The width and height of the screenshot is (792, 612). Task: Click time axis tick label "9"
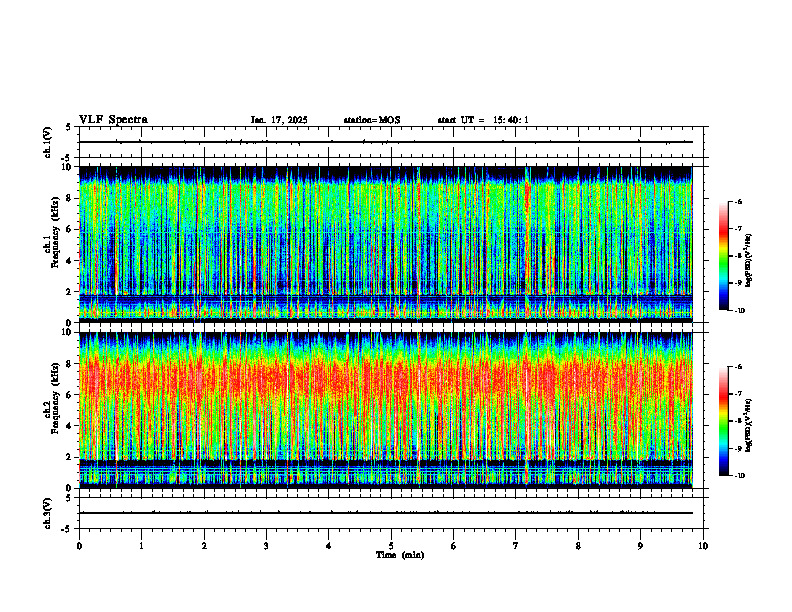[640, 546]
